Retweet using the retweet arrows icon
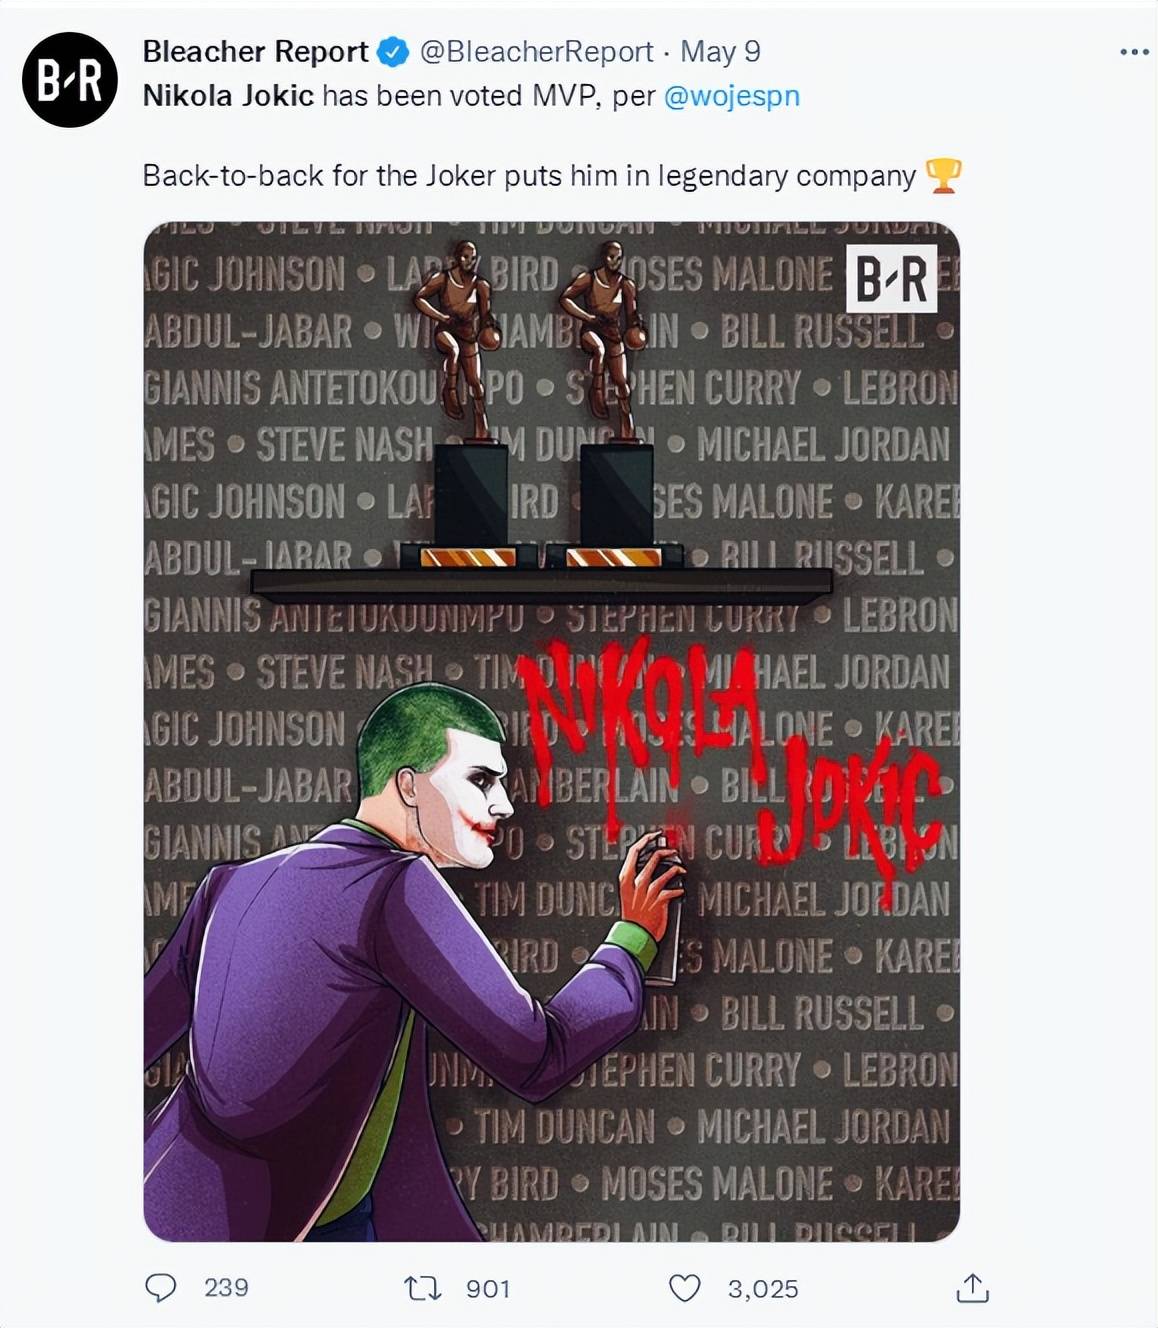The image size is (1158, 1328). [422, 1288]
